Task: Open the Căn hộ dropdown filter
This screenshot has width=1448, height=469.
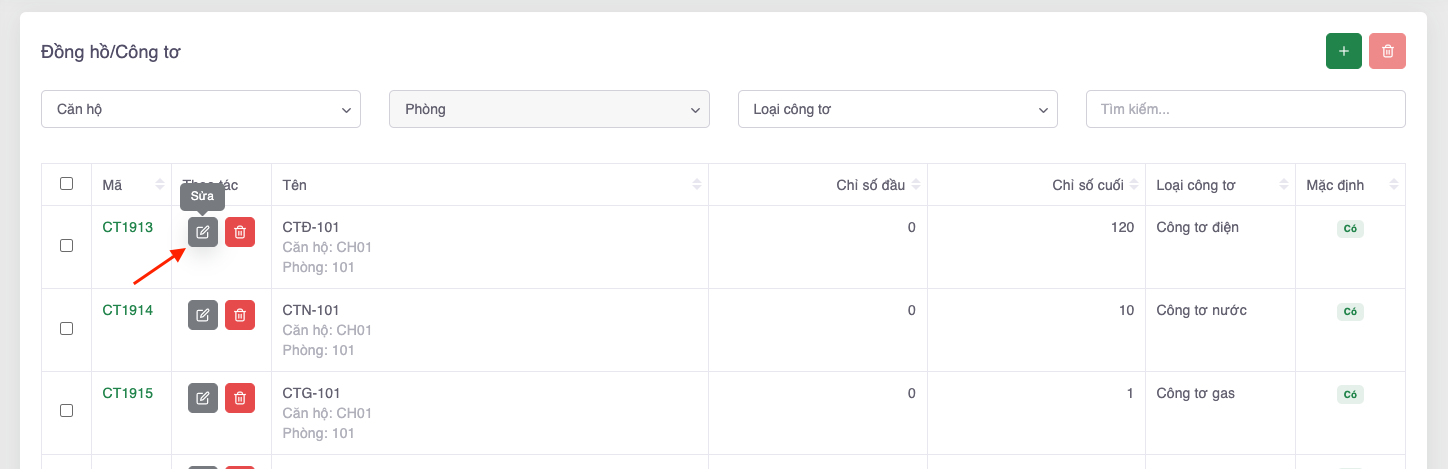Action: (200, 109)
